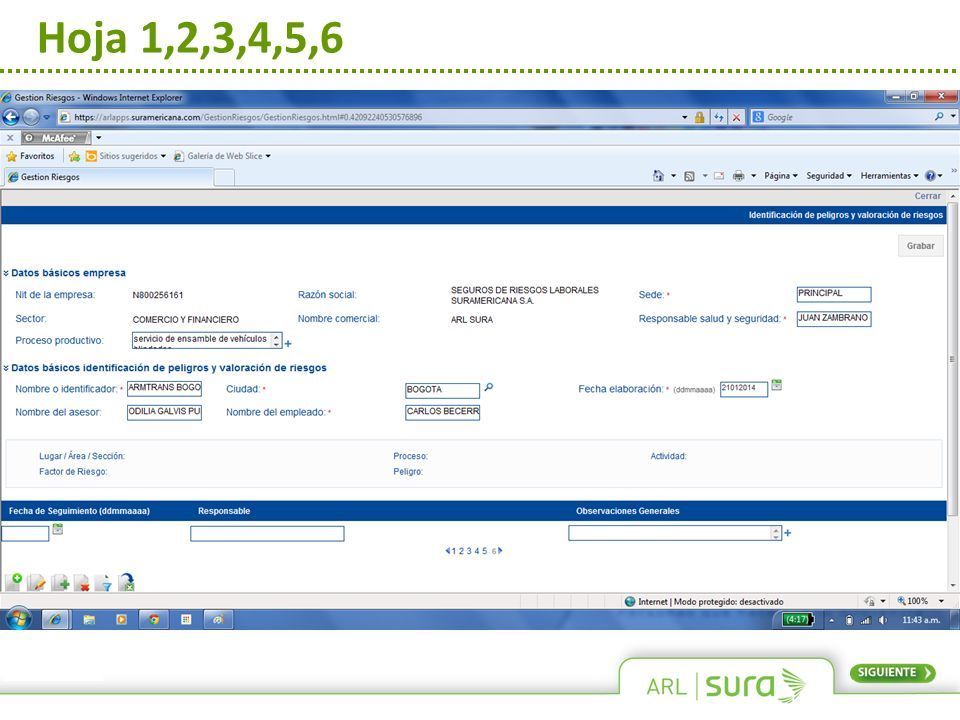Click the search magnifier next to Ciudad
The width and height of the screenshot is (960, 720).
click(x=489, y=387)
